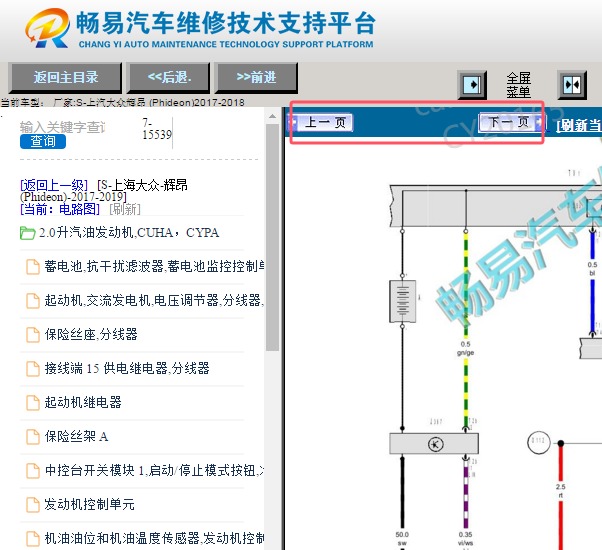
Task: Open 蓄电池,抗干扰滤波器 diagram entry
Action: click(x=154, y=266)
